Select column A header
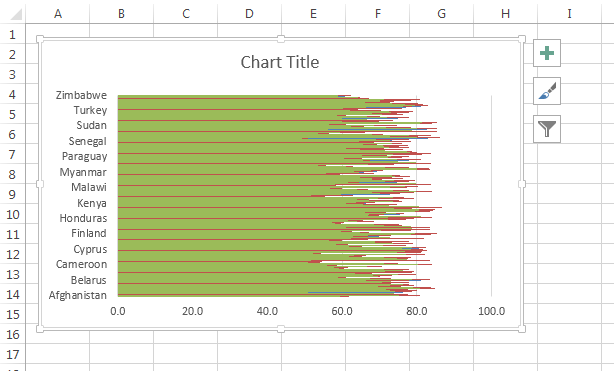 coord(58,14)
